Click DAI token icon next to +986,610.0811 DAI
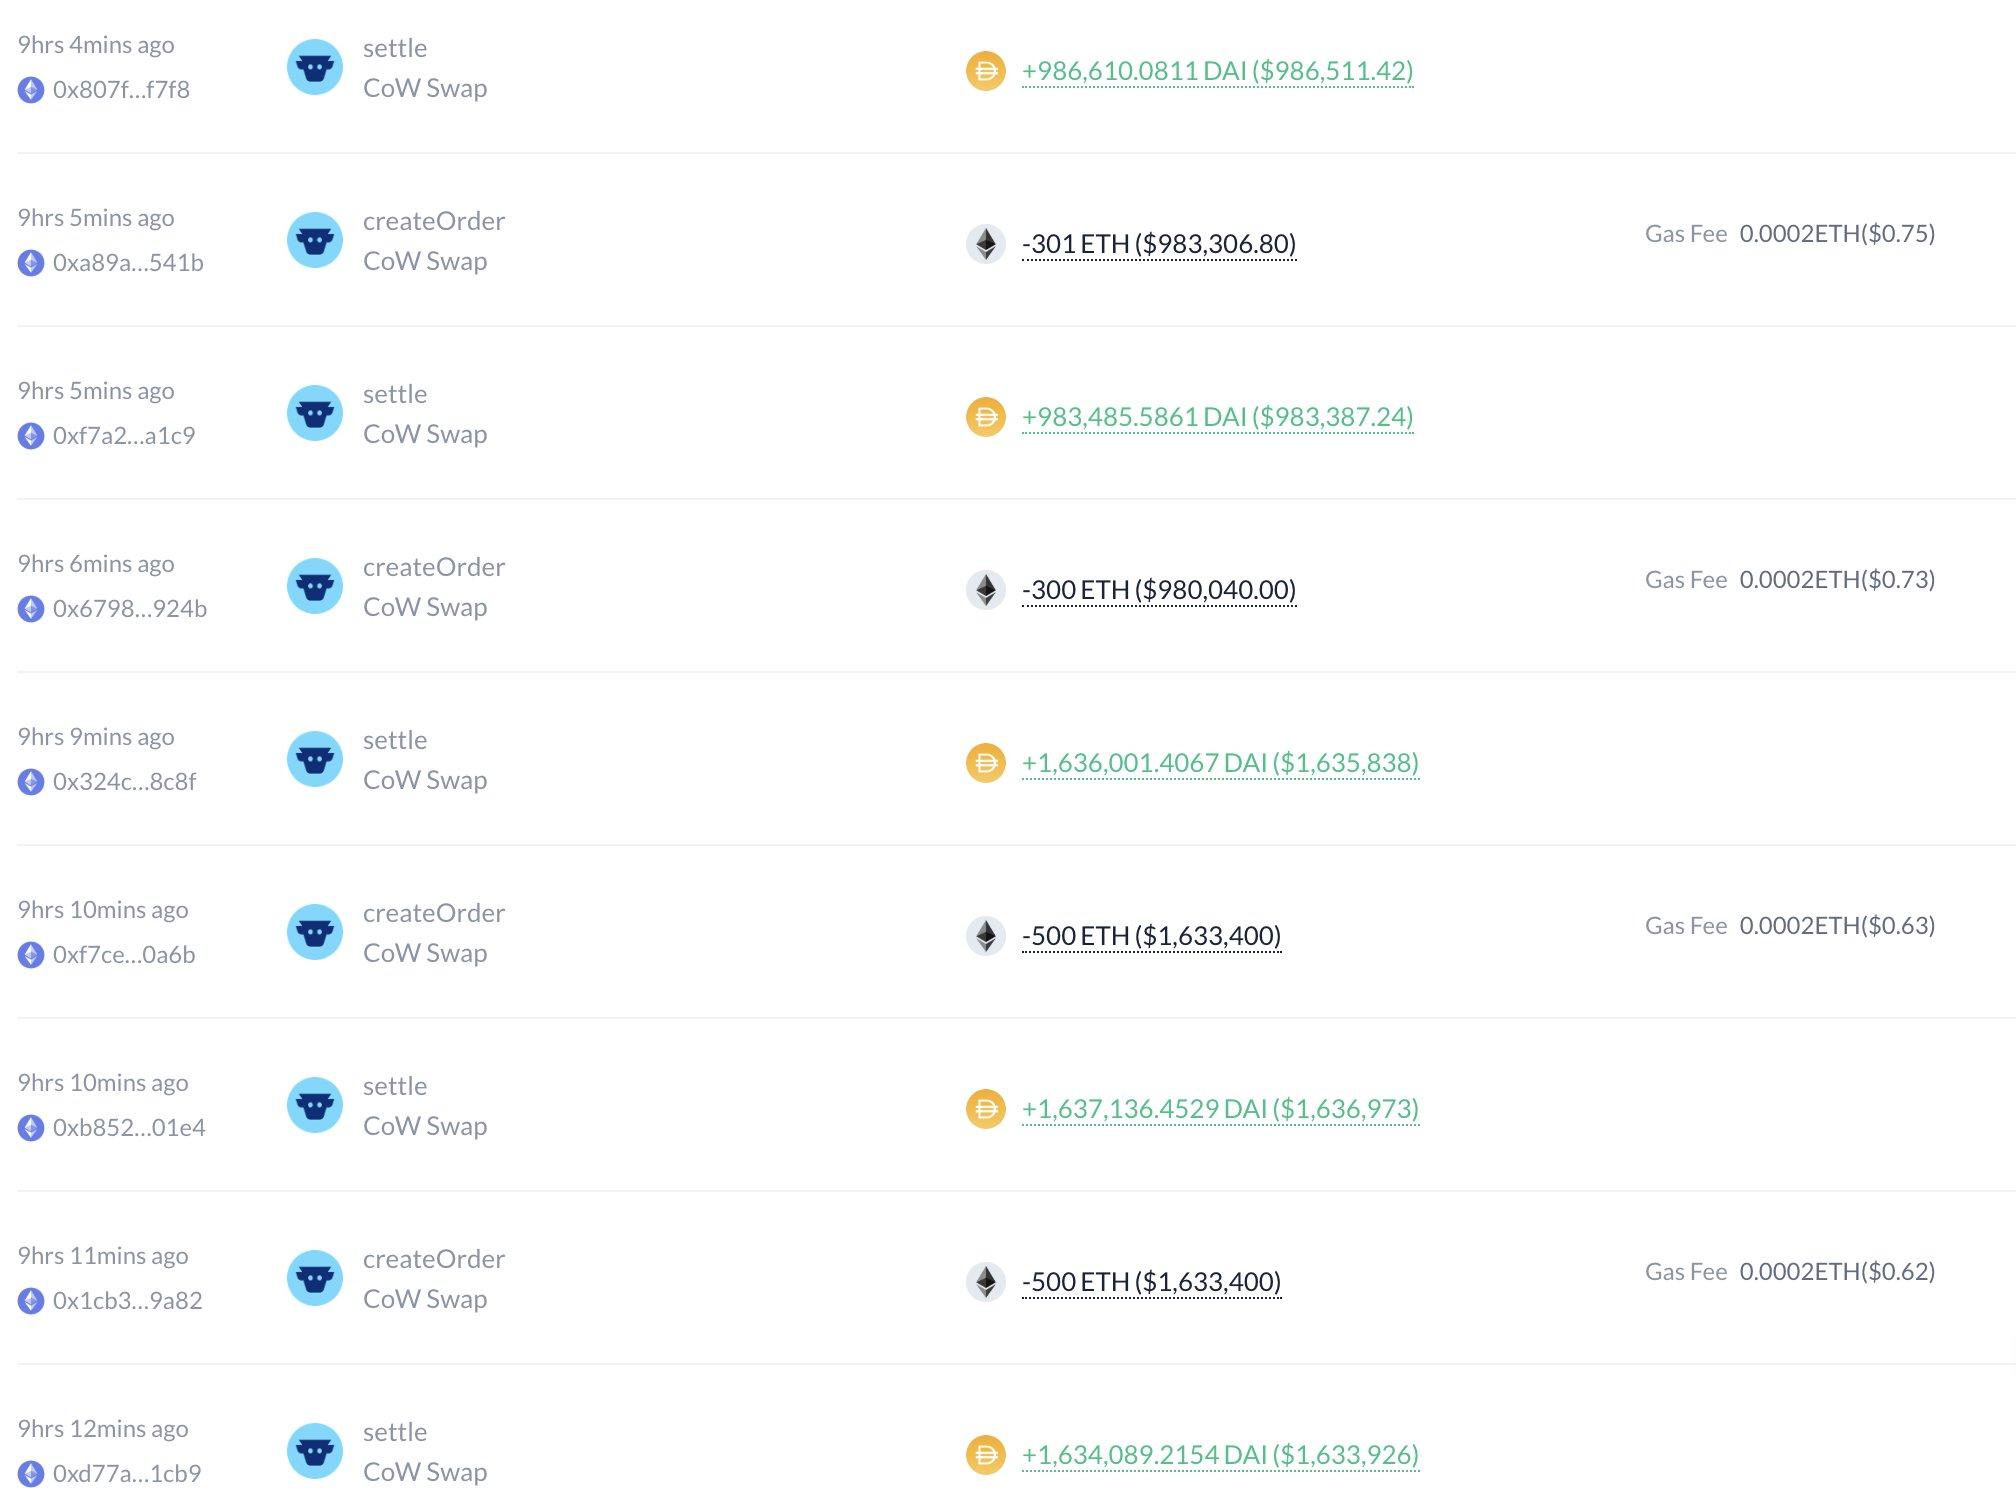Screen dimensions: 2016x1510 coord(985,71)
